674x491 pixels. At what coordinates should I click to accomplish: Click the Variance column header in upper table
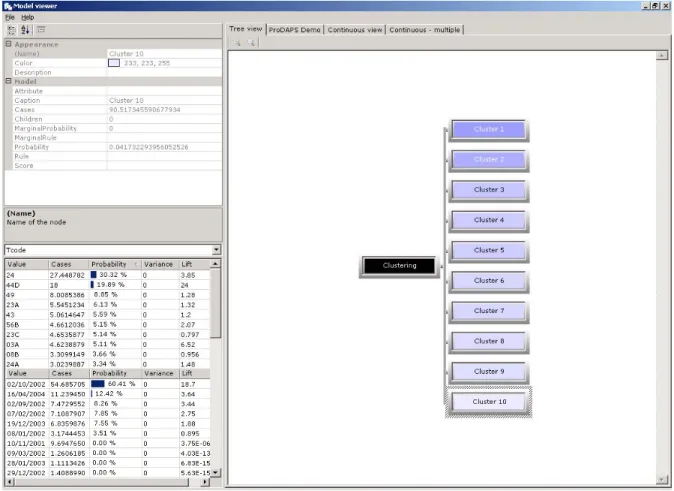point(159,264)
